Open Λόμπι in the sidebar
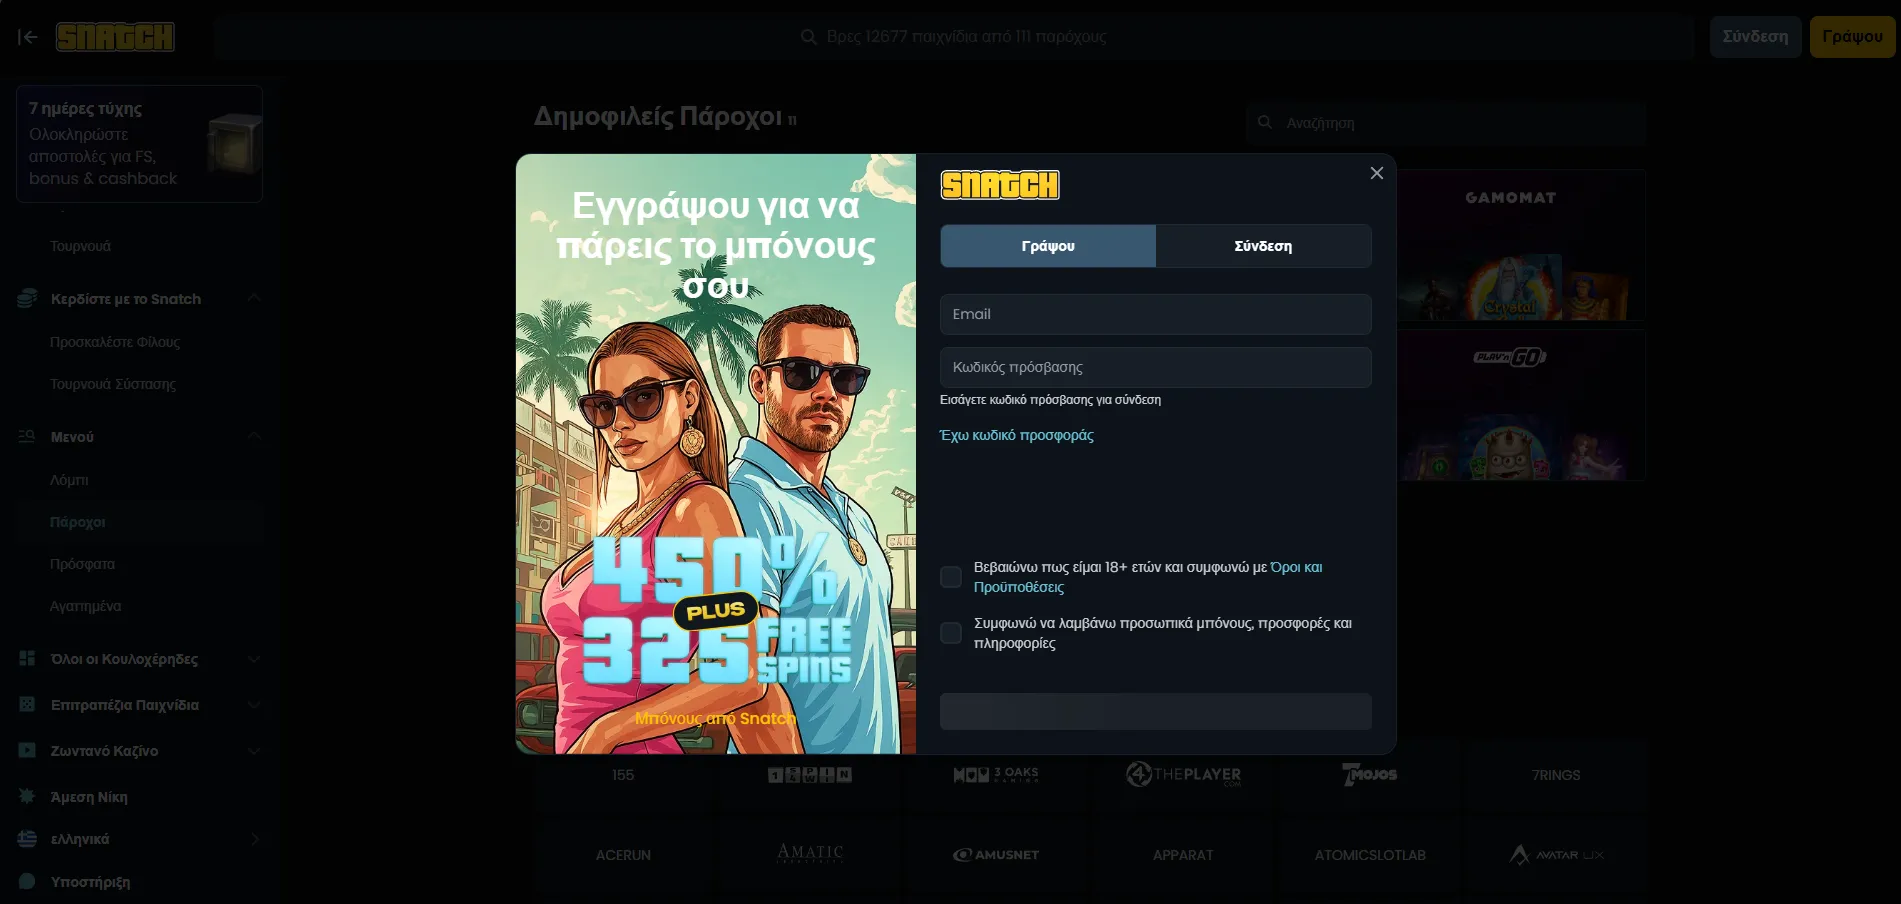Viewport: 1901px width, 904px height. 69,480
